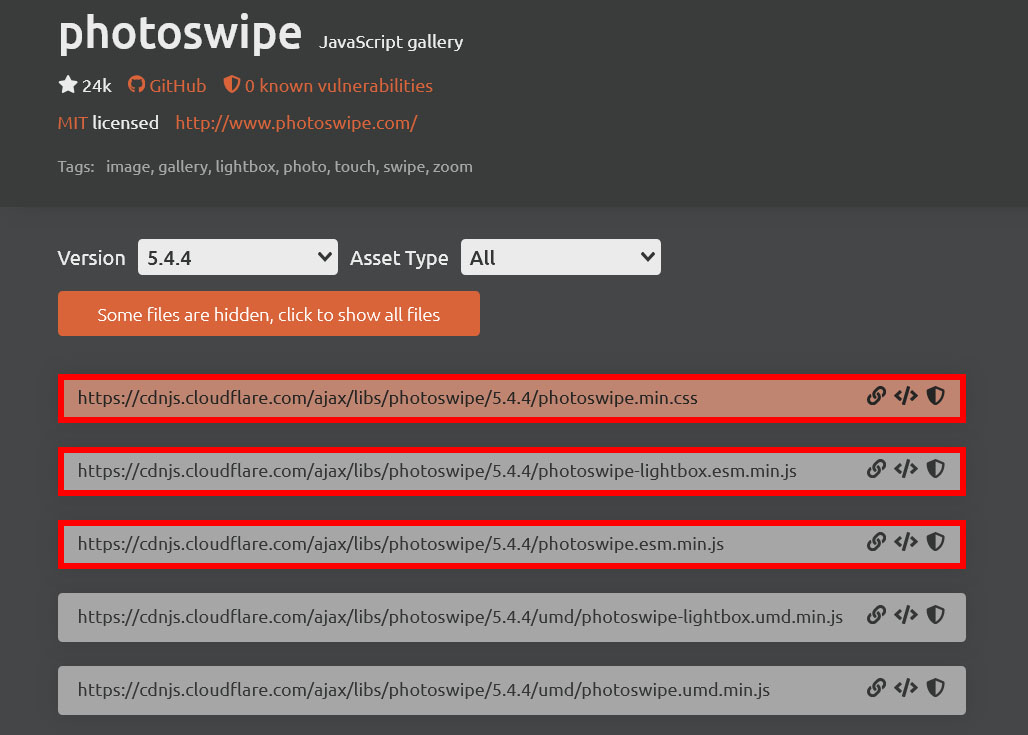Expand the Asset Type dropdown
This screenshot has height=735, width=1028.
click(560, 257)
